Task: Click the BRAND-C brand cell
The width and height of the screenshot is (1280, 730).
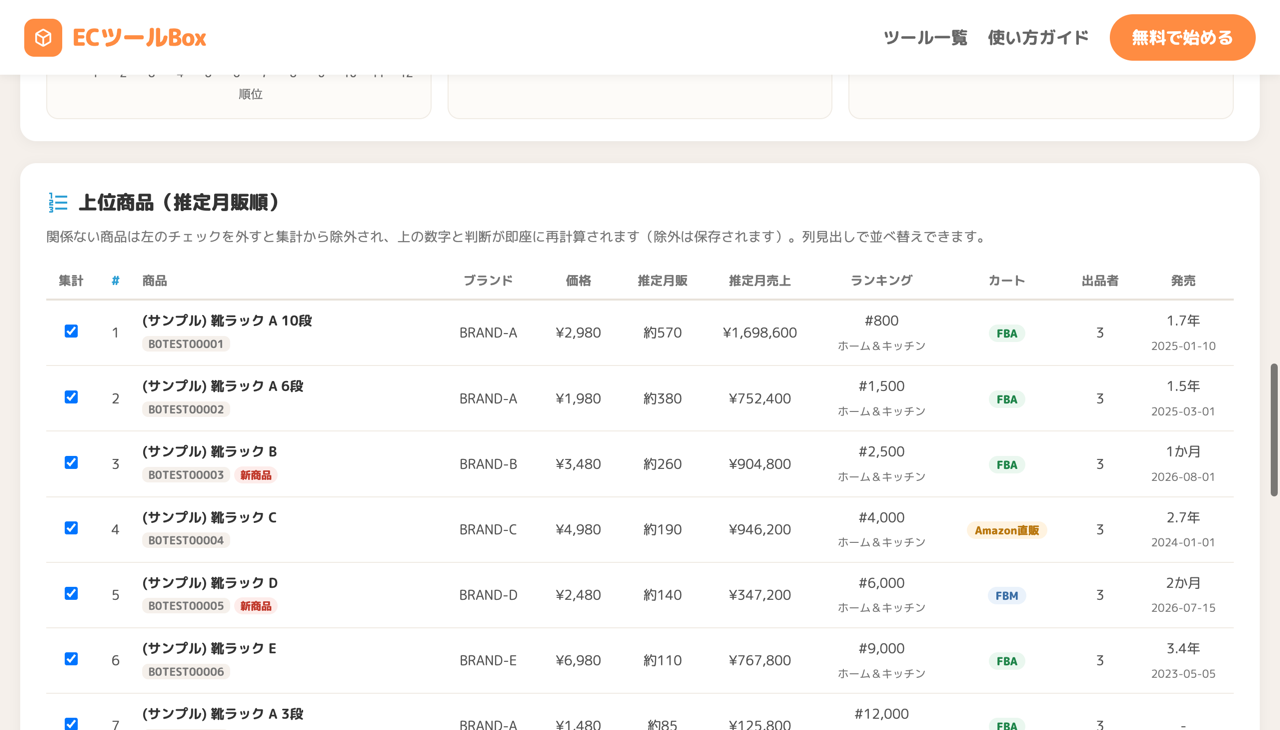Action: click(488, 529)
